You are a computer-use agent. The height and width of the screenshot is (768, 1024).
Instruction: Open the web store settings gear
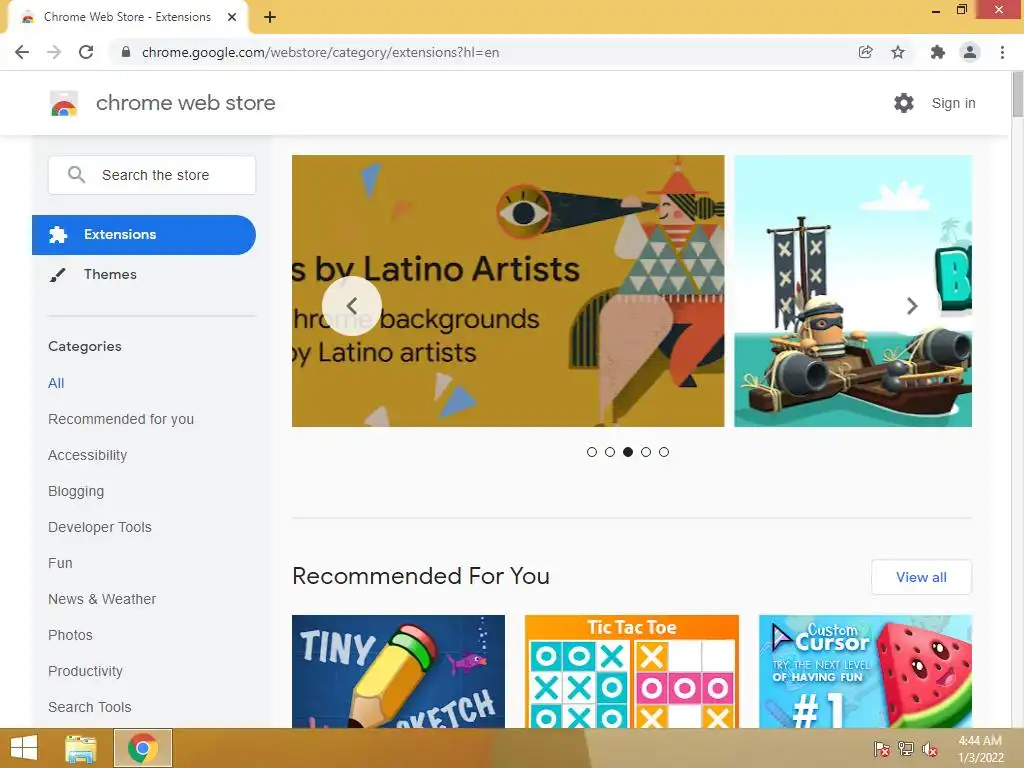coord(904,103)
